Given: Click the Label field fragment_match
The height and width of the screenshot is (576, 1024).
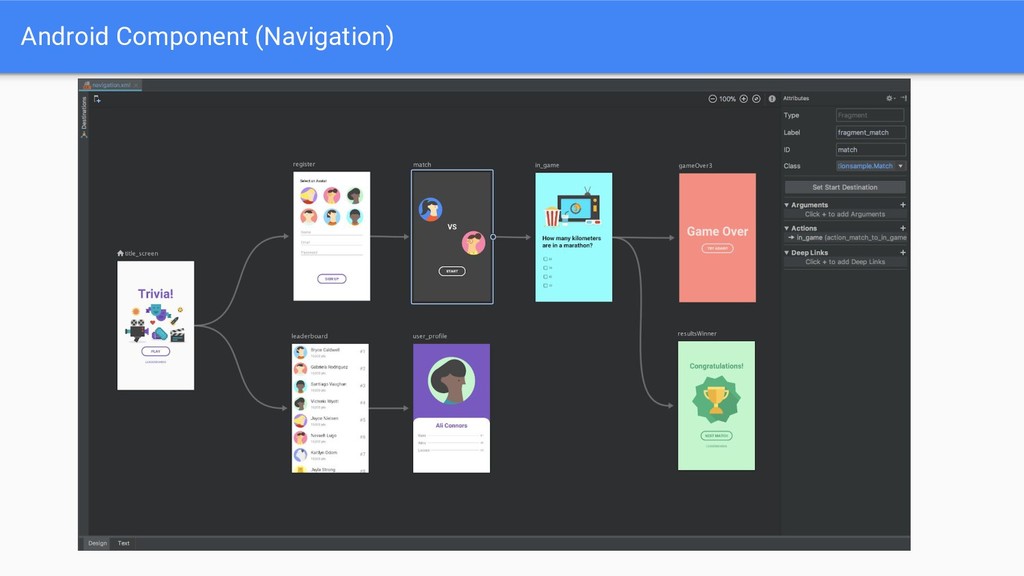Looking at the screenshot, I should [870, 133].
